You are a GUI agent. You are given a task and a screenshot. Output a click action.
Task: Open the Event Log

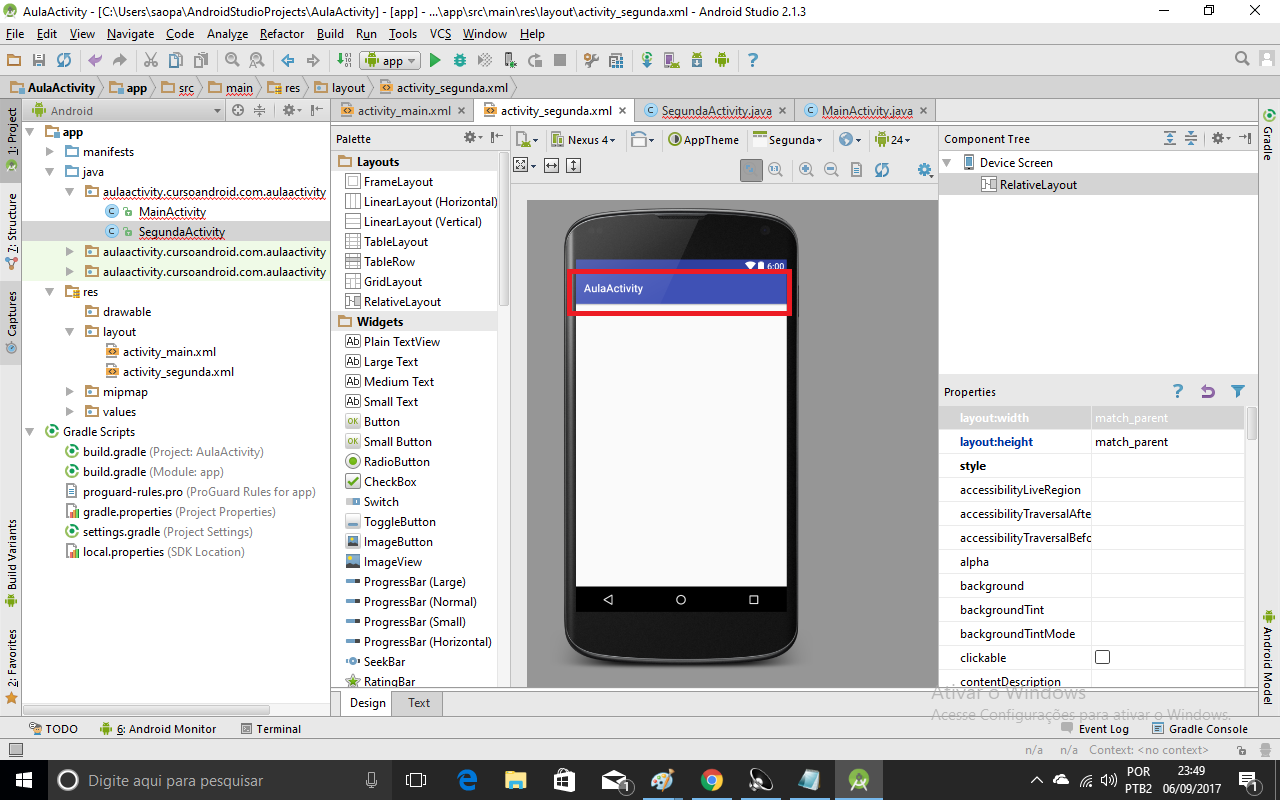pos(1095,729)
